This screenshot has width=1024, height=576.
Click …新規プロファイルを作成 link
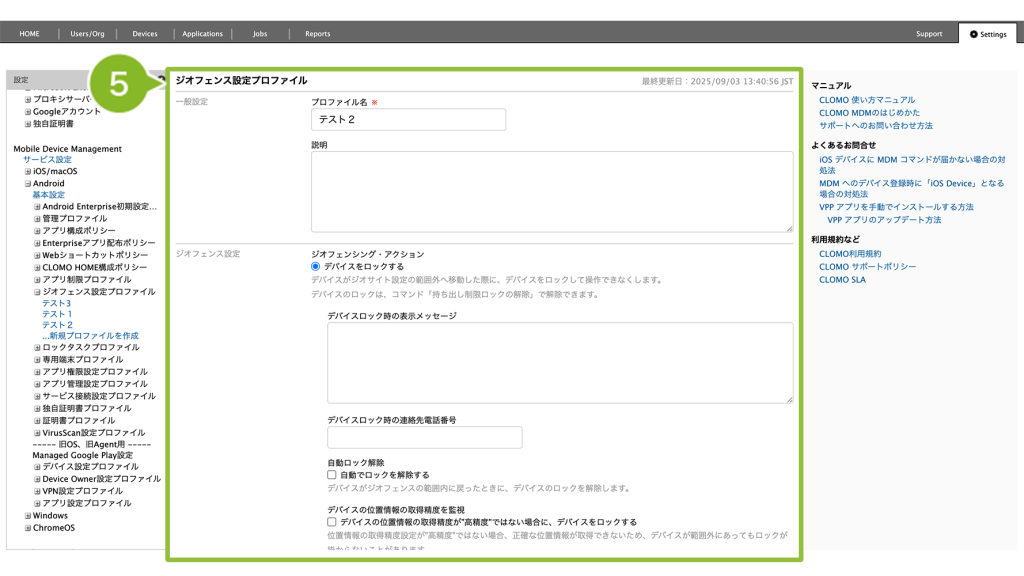tap(90, 336)
